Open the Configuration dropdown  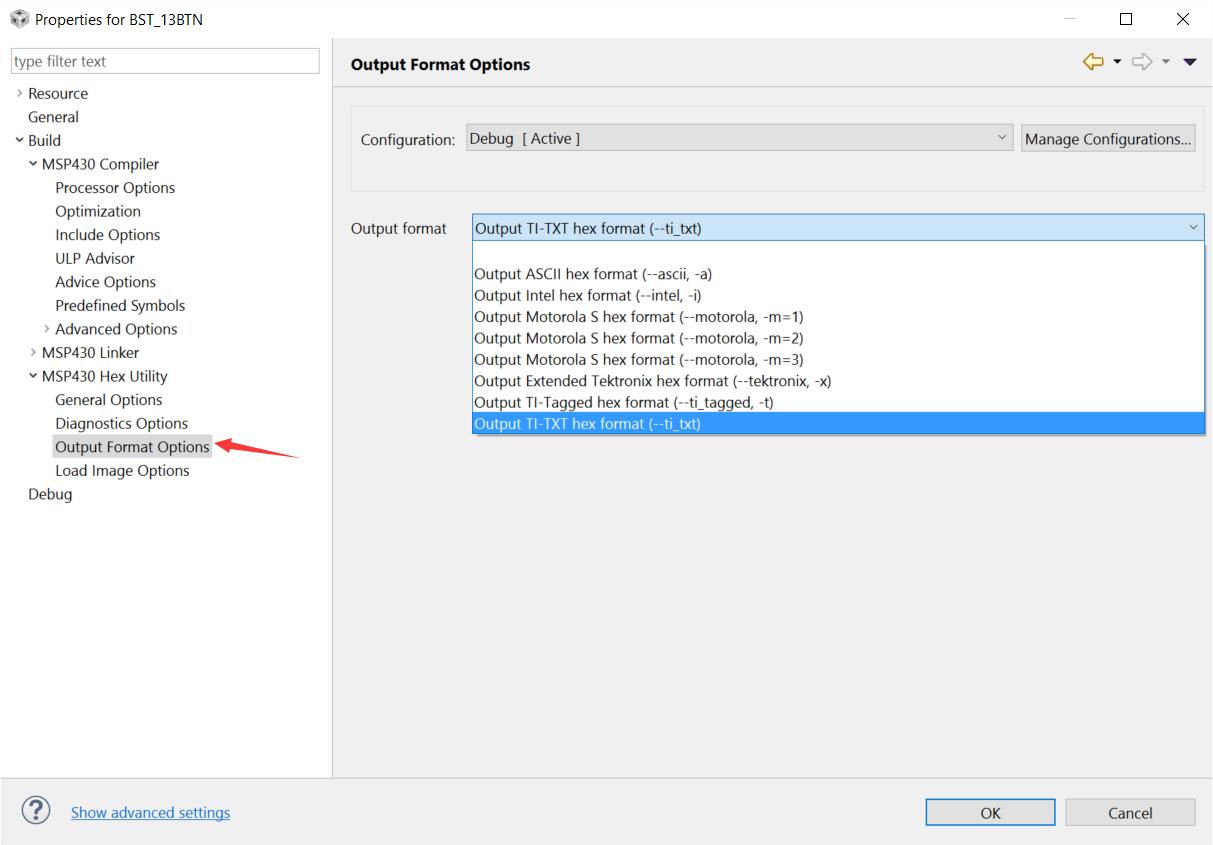[x=740, y=139]
